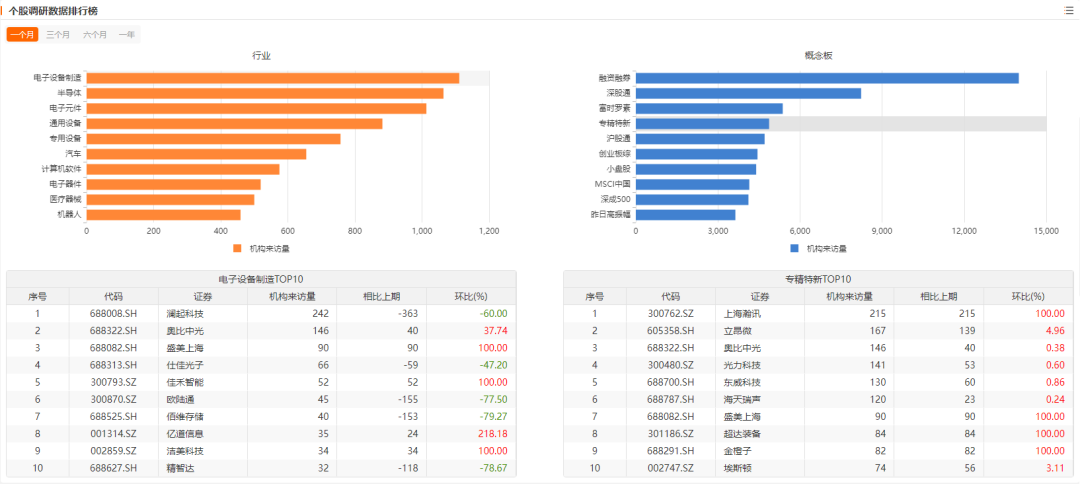Switch to the 三个月 period tab

[x=59, y=34]
